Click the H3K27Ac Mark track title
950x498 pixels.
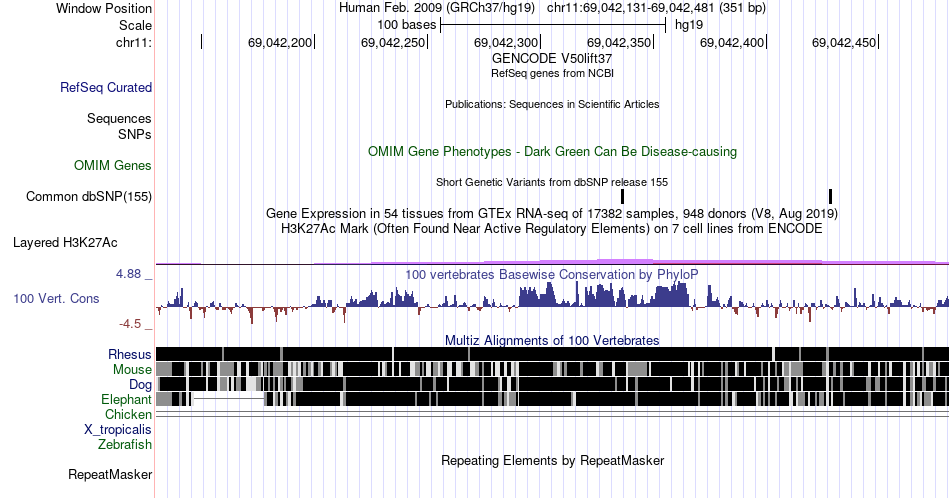[552, 228]
